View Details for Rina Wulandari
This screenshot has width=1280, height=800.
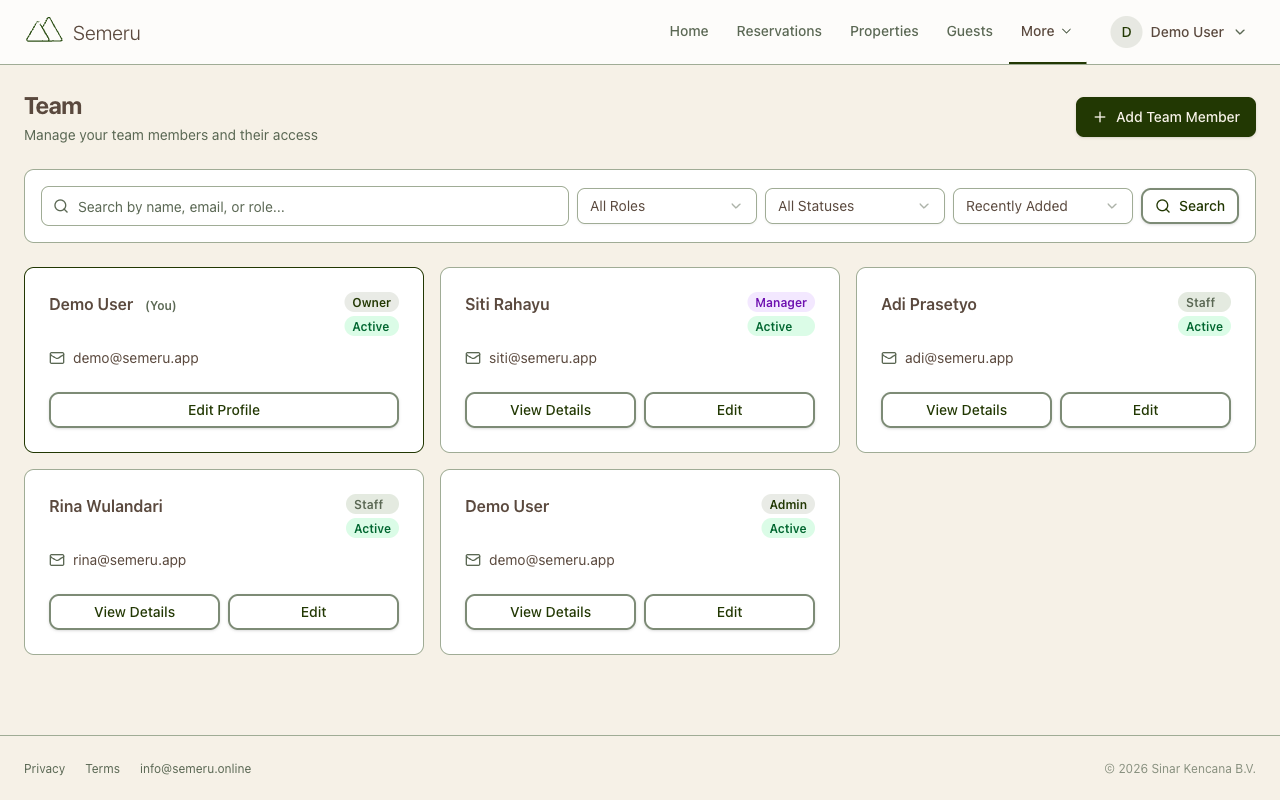[134, 612]
